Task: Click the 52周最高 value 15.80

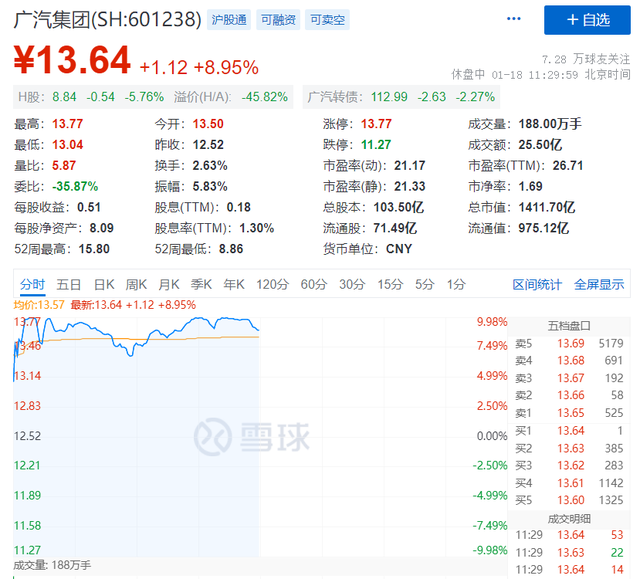Action: (94, 249)
